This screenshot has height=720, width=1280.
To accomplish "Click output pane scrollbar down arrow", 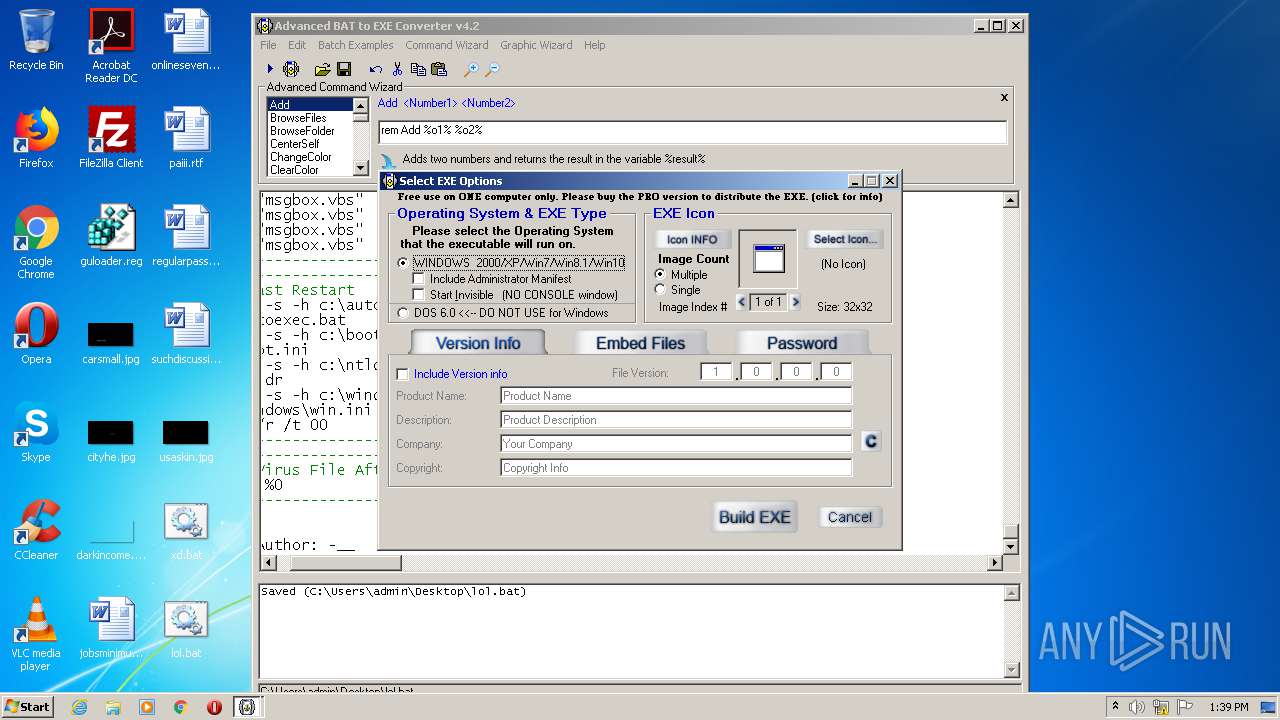I will pyautogui.click(x=1011, y=670).
